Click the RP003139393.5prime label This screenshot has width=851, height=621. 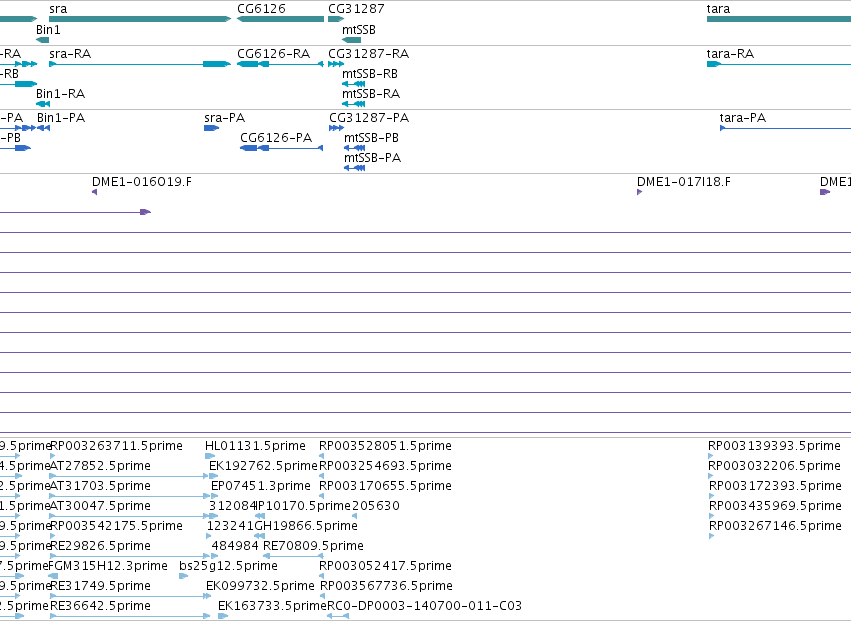[774, 446]
